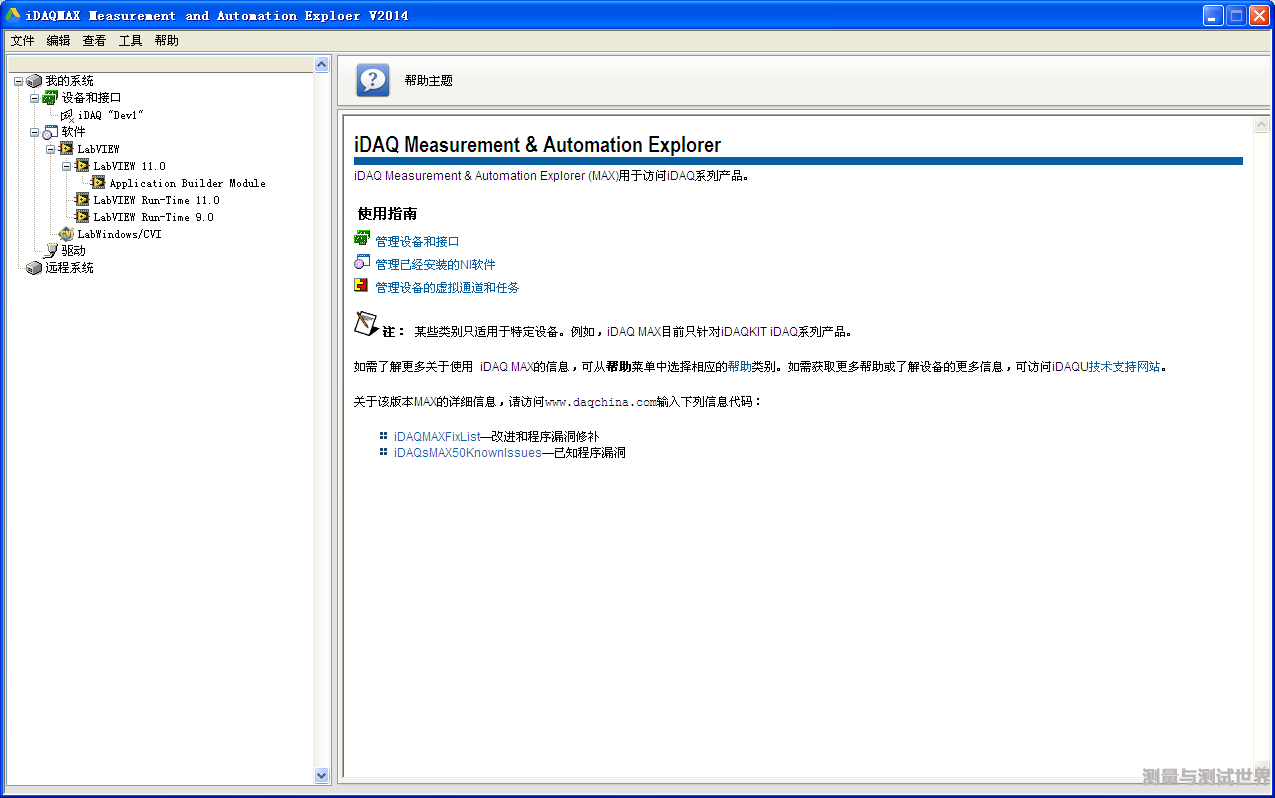Click the LabVIEW 11.0 icon
1275x798 pixels.
click(82, 166)
